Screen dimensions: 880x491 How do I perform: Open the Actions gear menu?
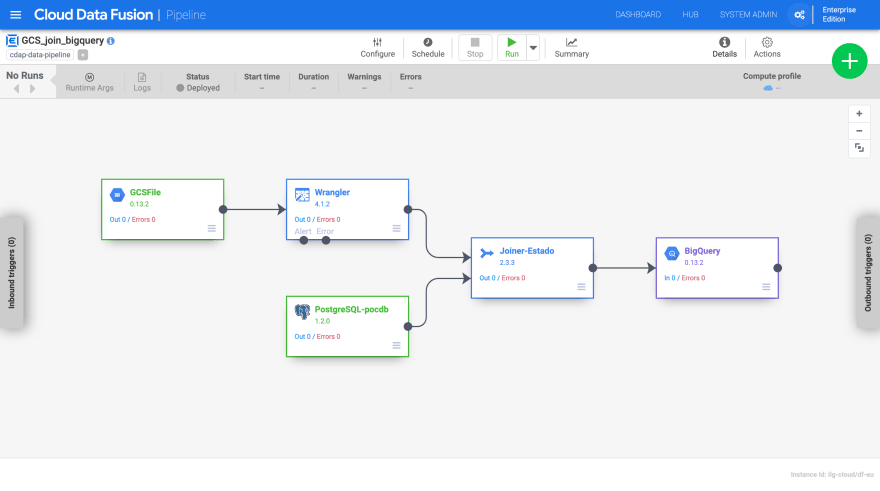click(767, 48)
